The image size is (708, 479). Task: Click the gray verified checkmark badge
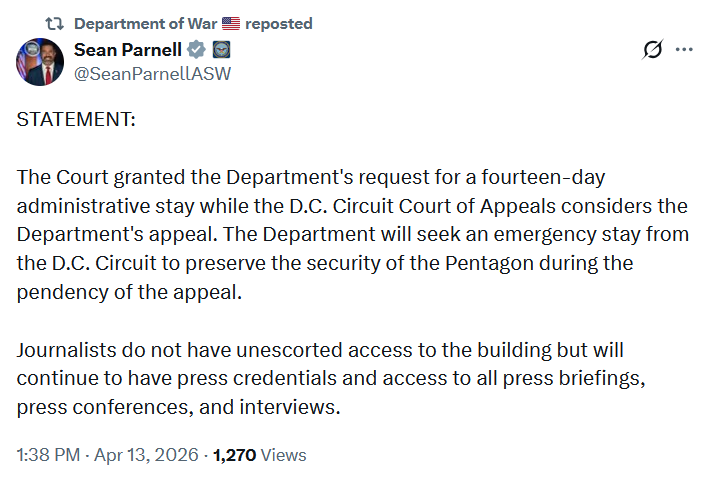pyautogui.click(x=197, y=51)
